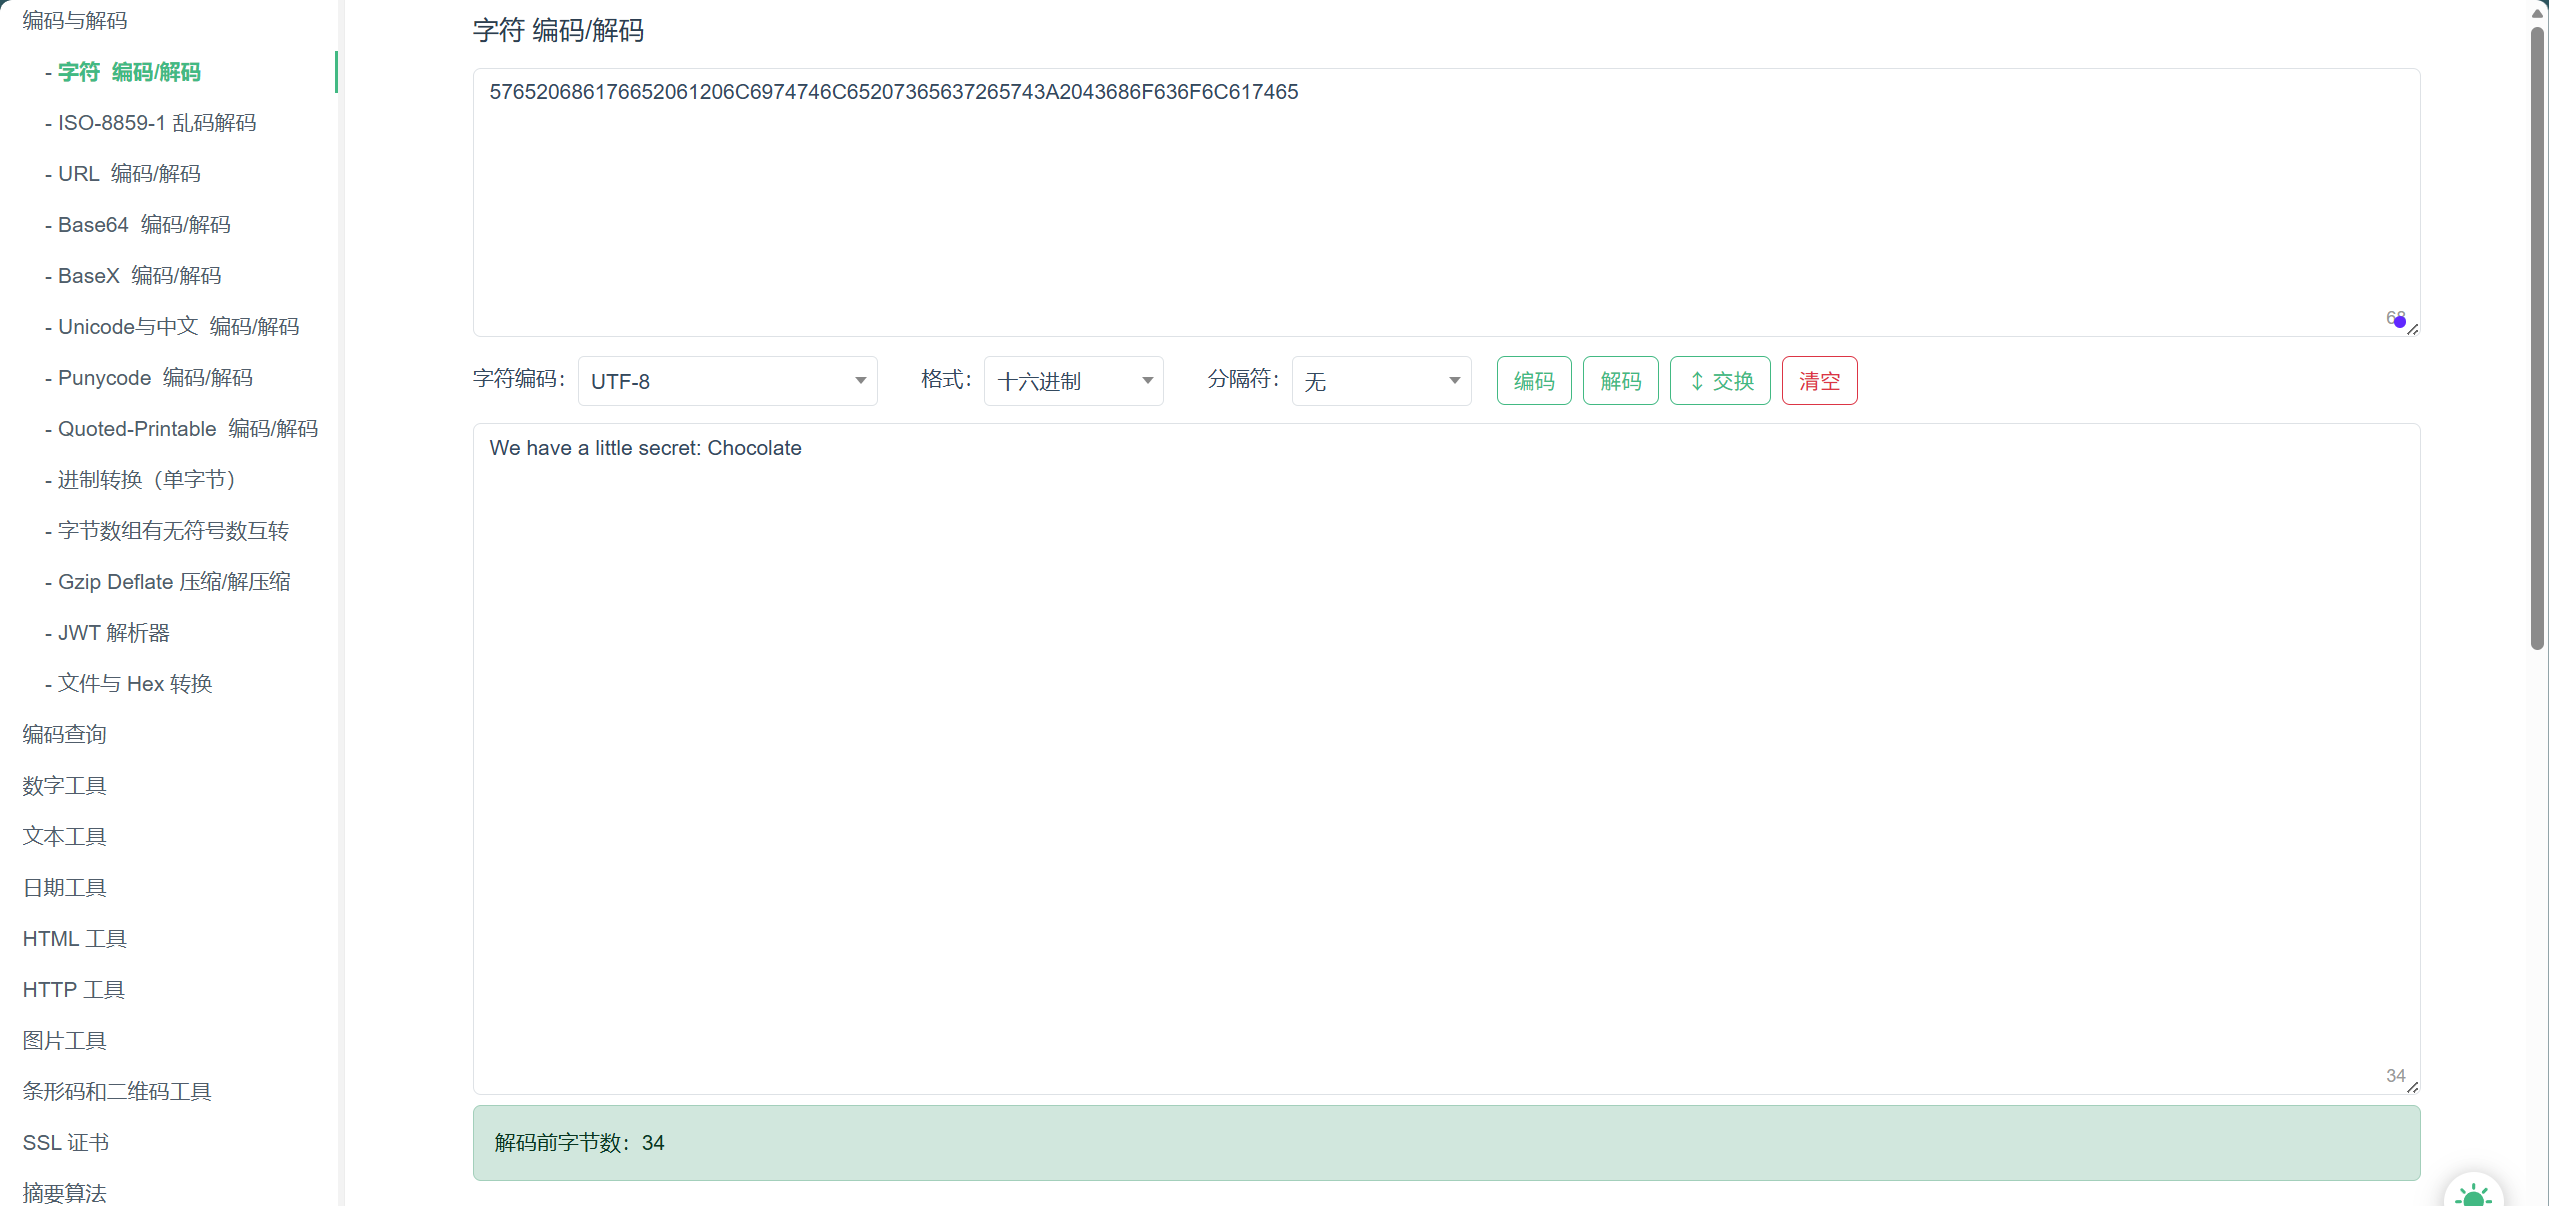Image resolution: width=2549 pixels, height=1206 pixels.
Task: Clear fields with the 清空 button
Action: [1819, 381]
